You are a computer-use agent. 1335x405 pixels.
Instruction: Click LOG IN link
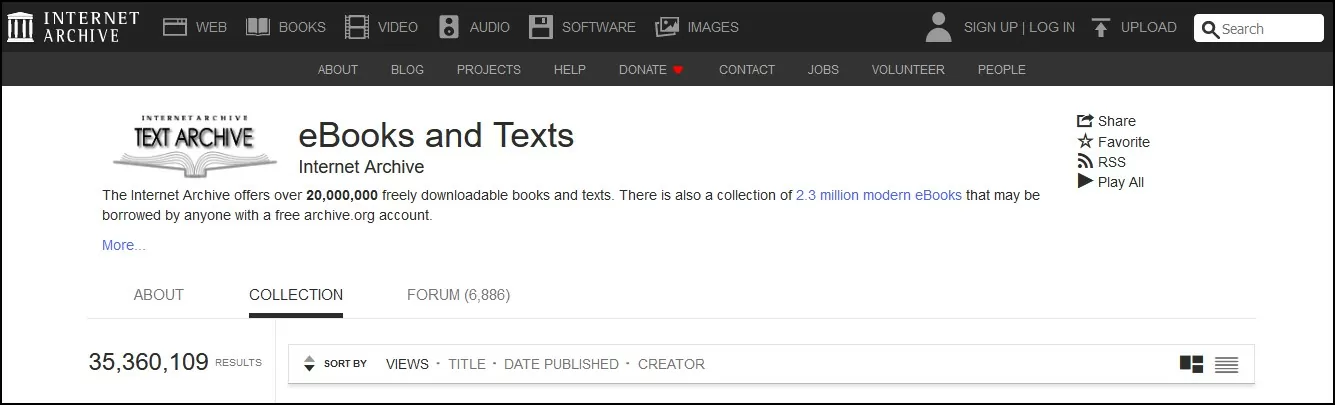pos(1052,27)
